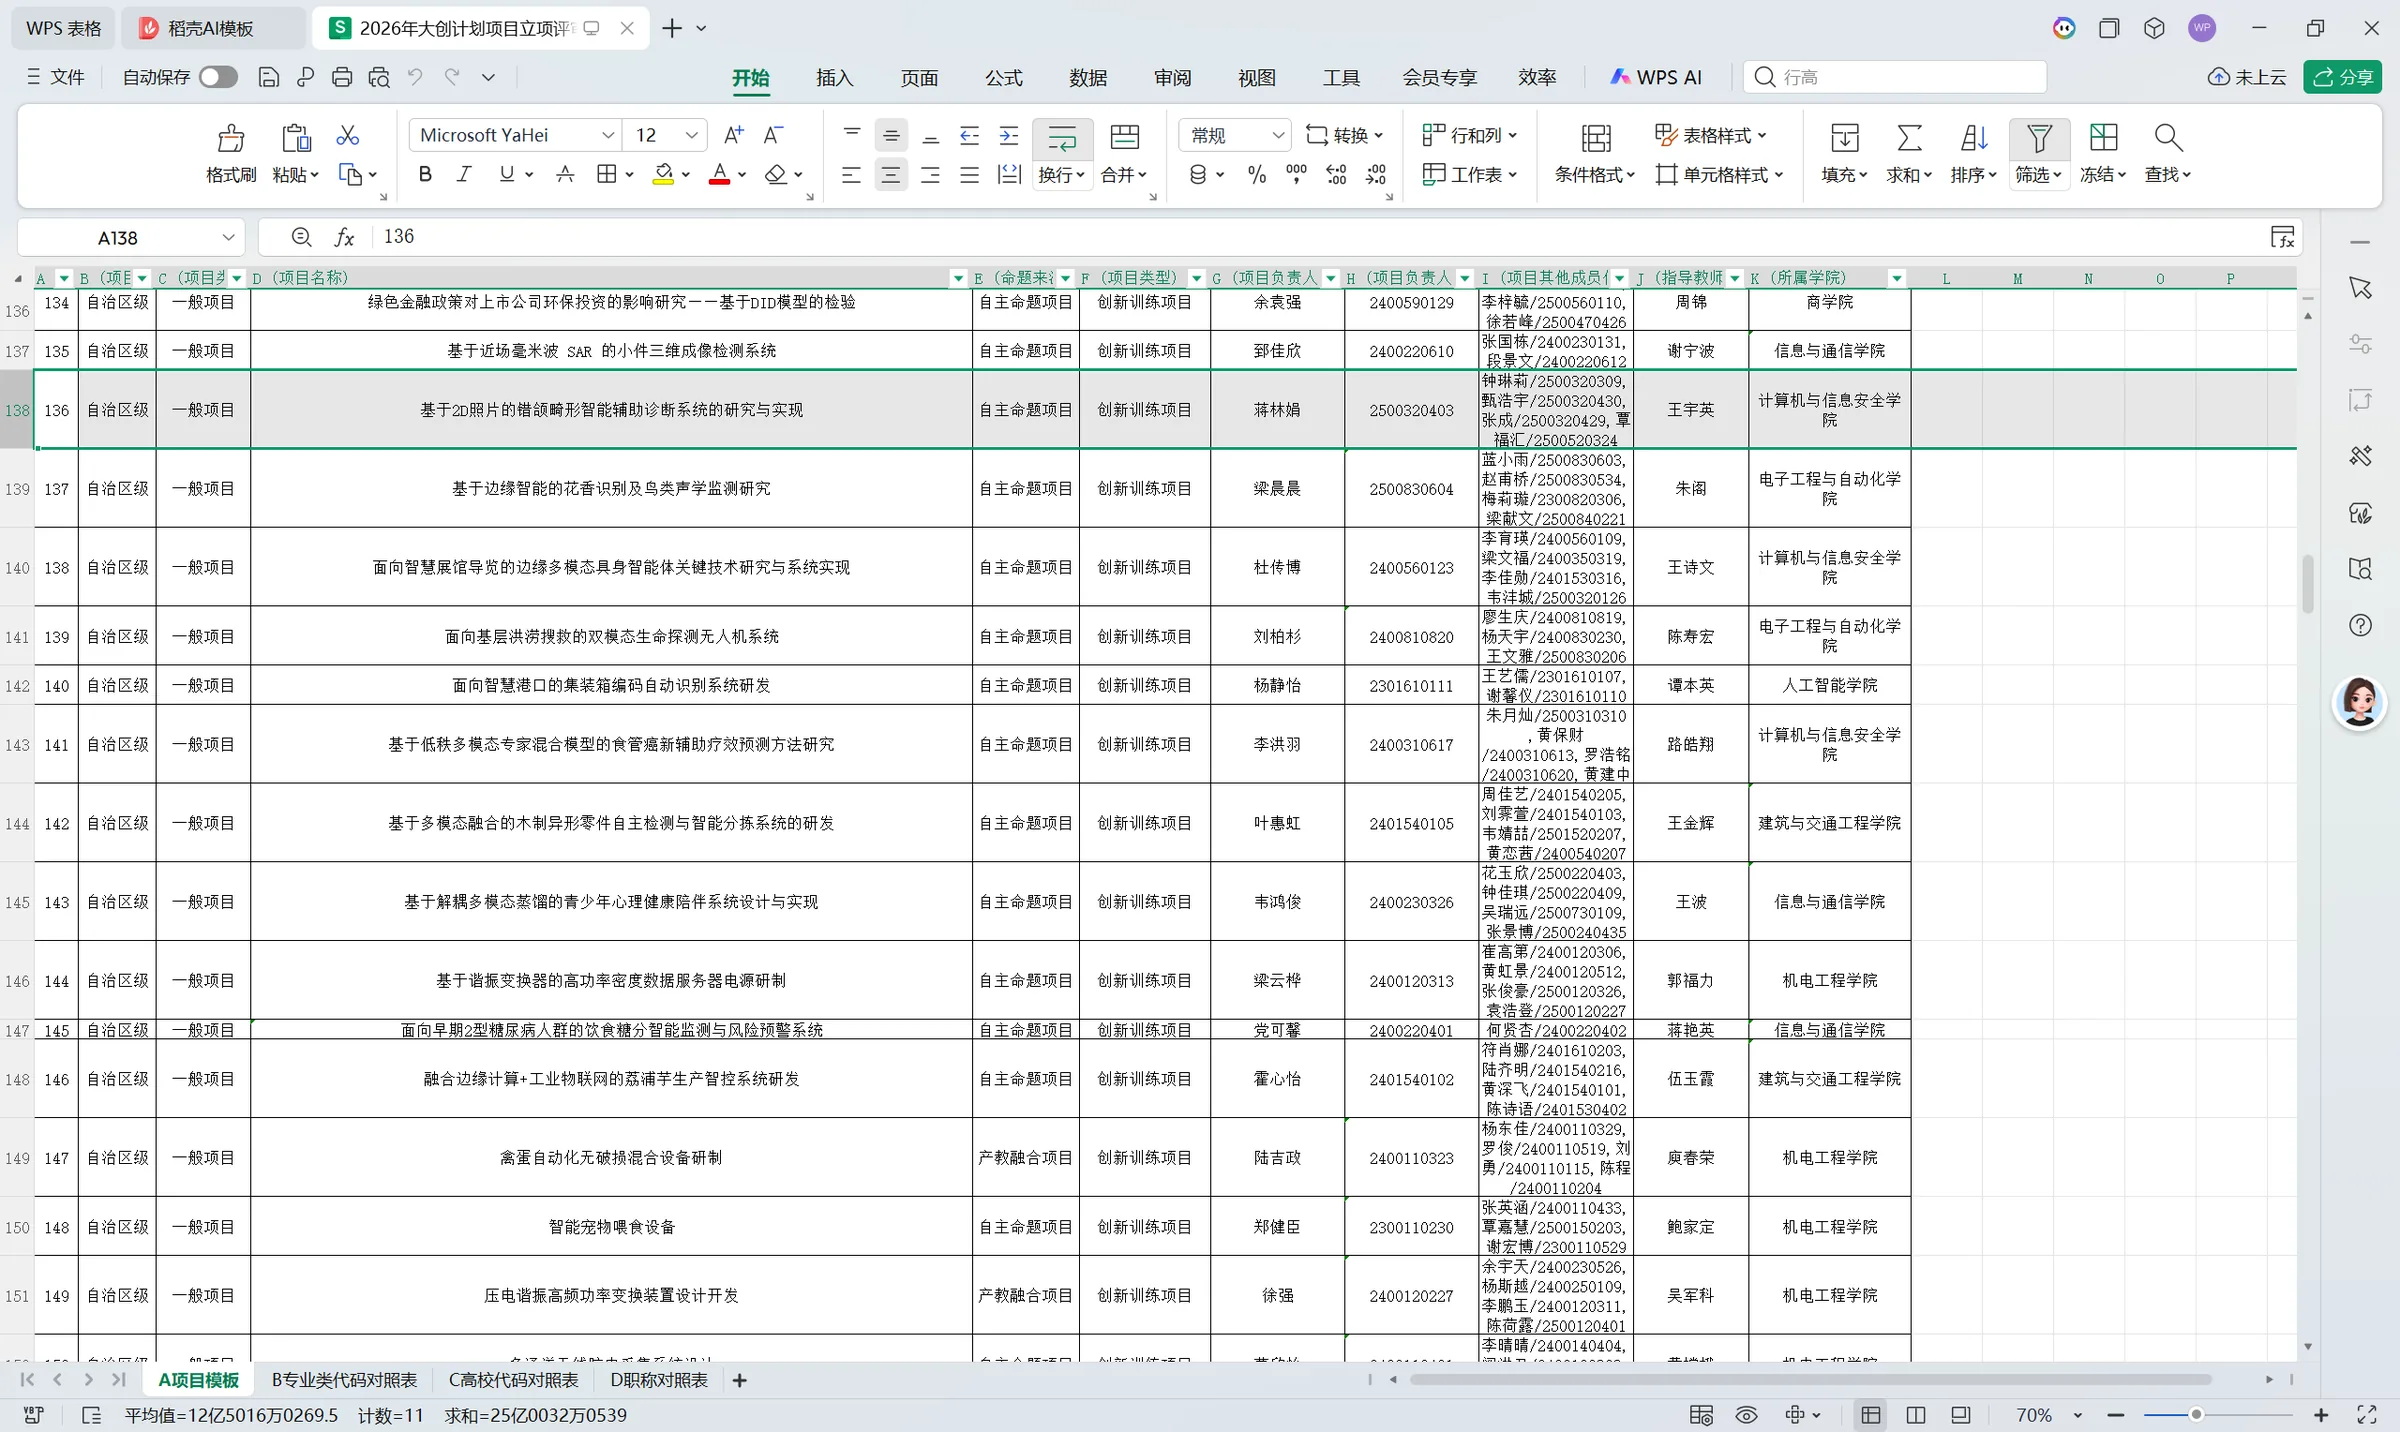The image size is (2400, 1432).
Task: Toggle reading eye mode in status bar
Action: tap(1746, 1415)
